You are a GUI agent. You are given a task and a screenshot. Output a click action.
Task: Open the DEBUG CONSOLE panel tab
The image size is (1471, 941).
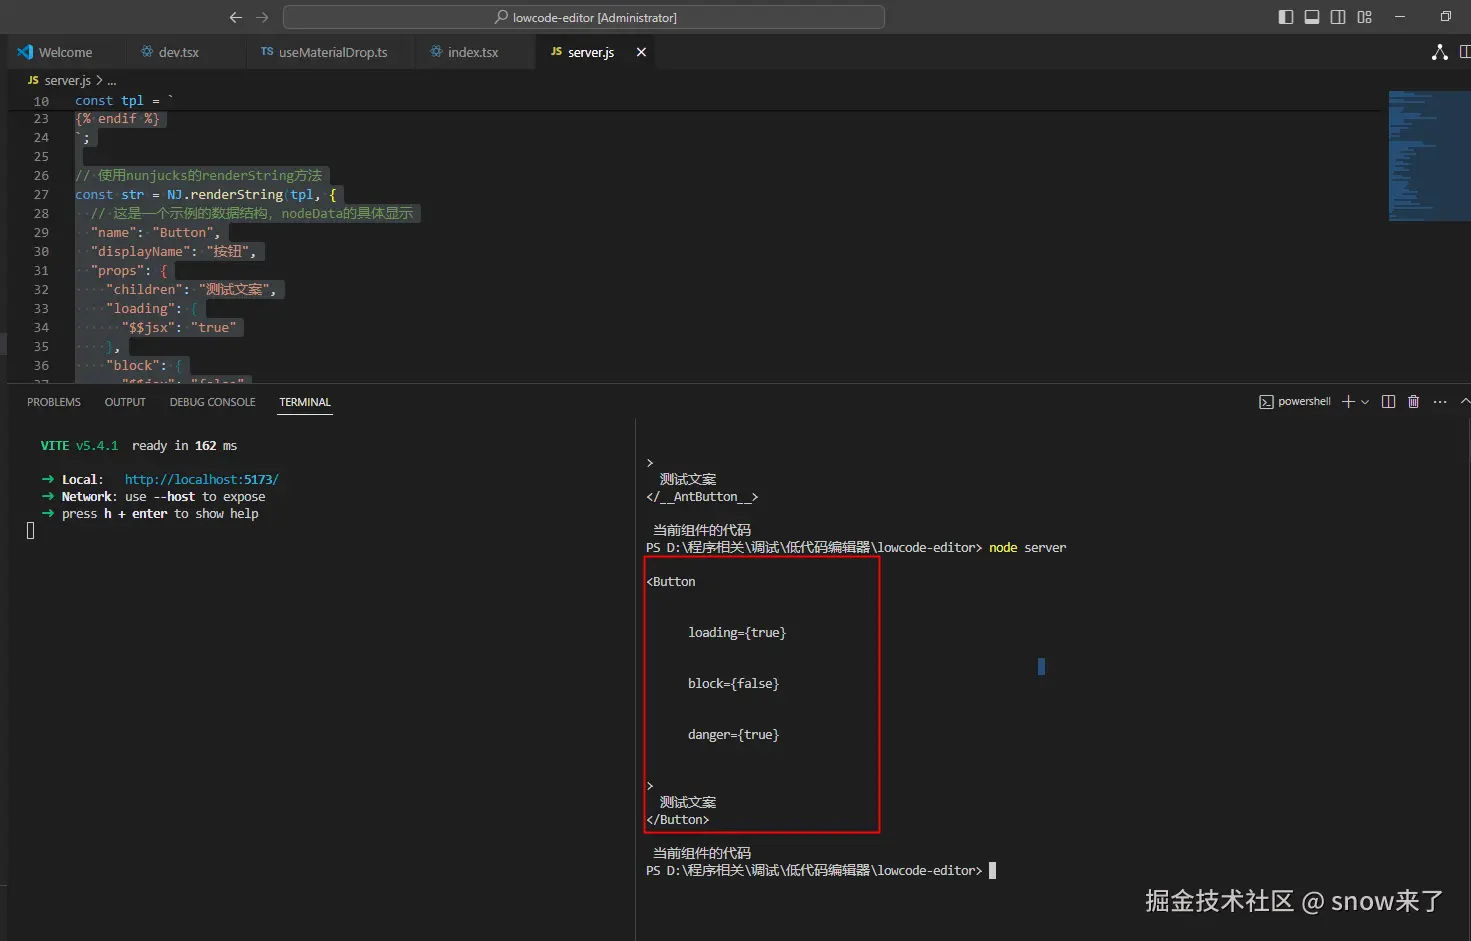(x=212, y=402)
